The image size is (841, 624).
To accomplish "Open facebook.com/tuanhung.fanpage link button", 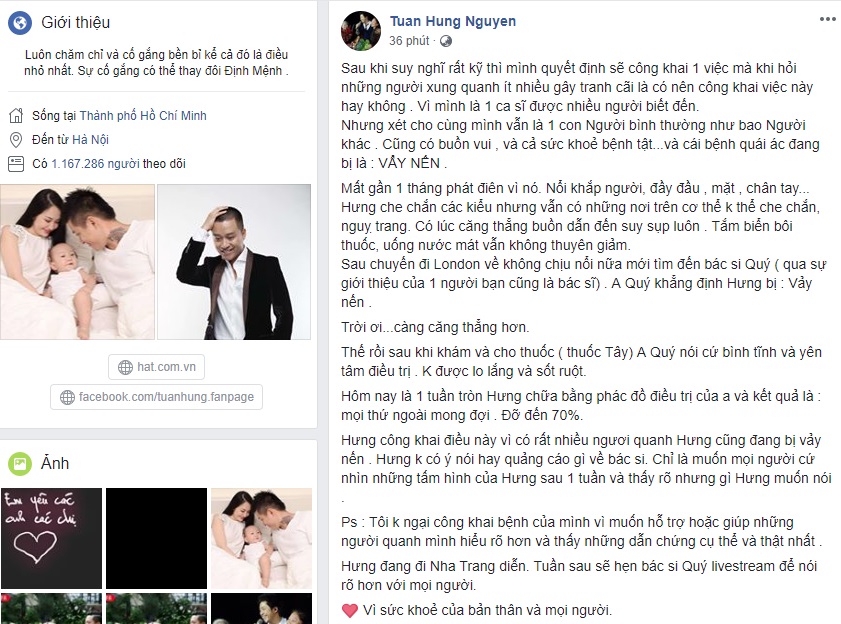I will pyautogui.click(x=157, y=397).
